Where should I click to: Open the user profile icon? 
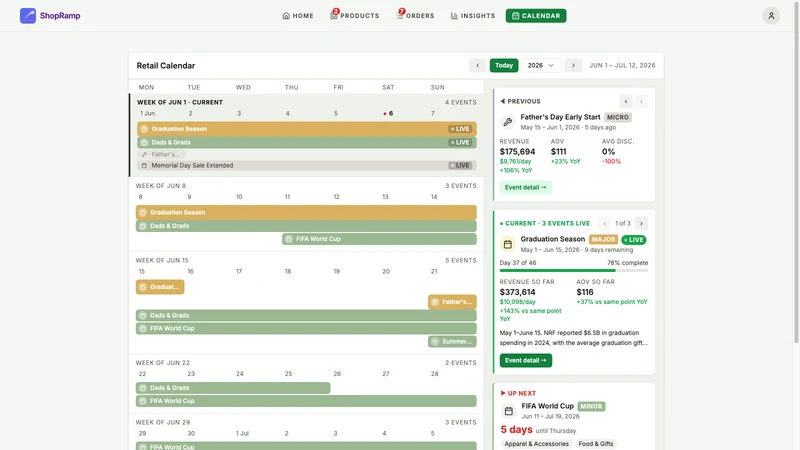coord(771,16)
